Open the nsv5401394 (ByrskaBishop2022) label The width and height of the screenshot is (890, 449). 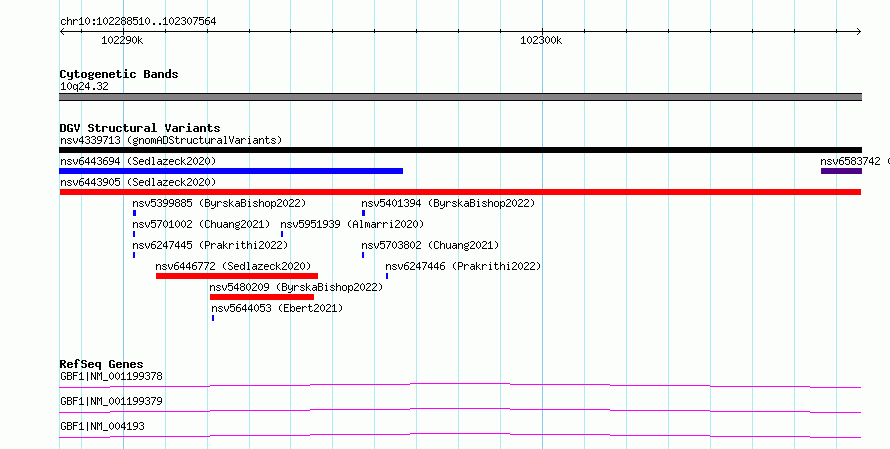point(448,203)
